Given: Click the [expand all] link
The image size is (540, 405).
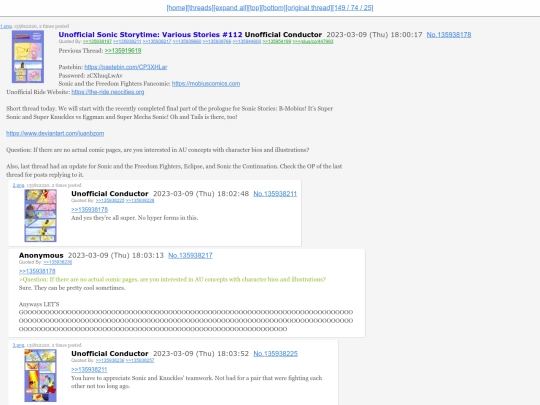Looking at the screenshot, I should coord(230,8).
